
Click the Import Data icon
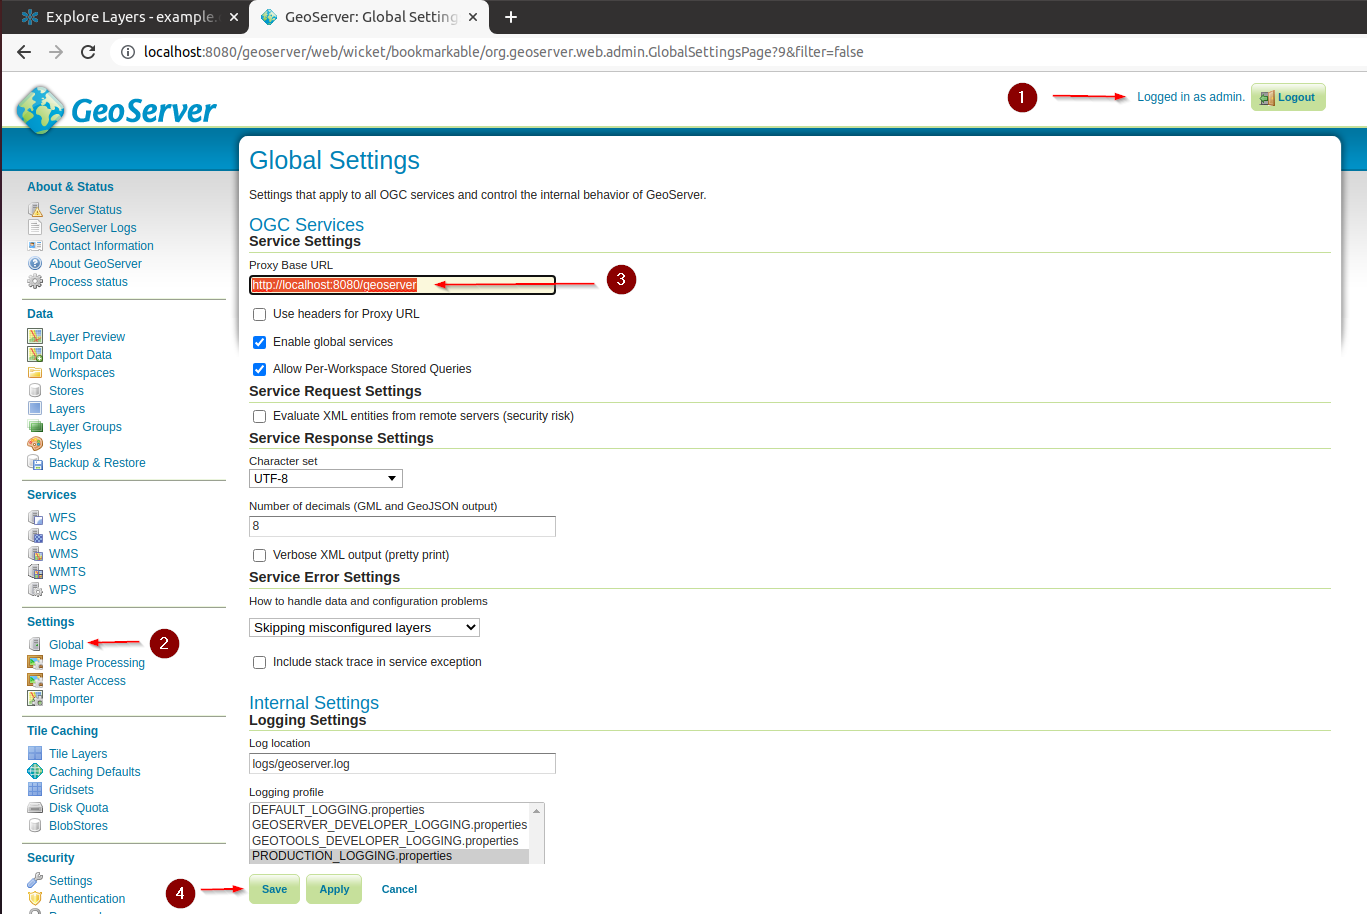[x=35, y=355]
